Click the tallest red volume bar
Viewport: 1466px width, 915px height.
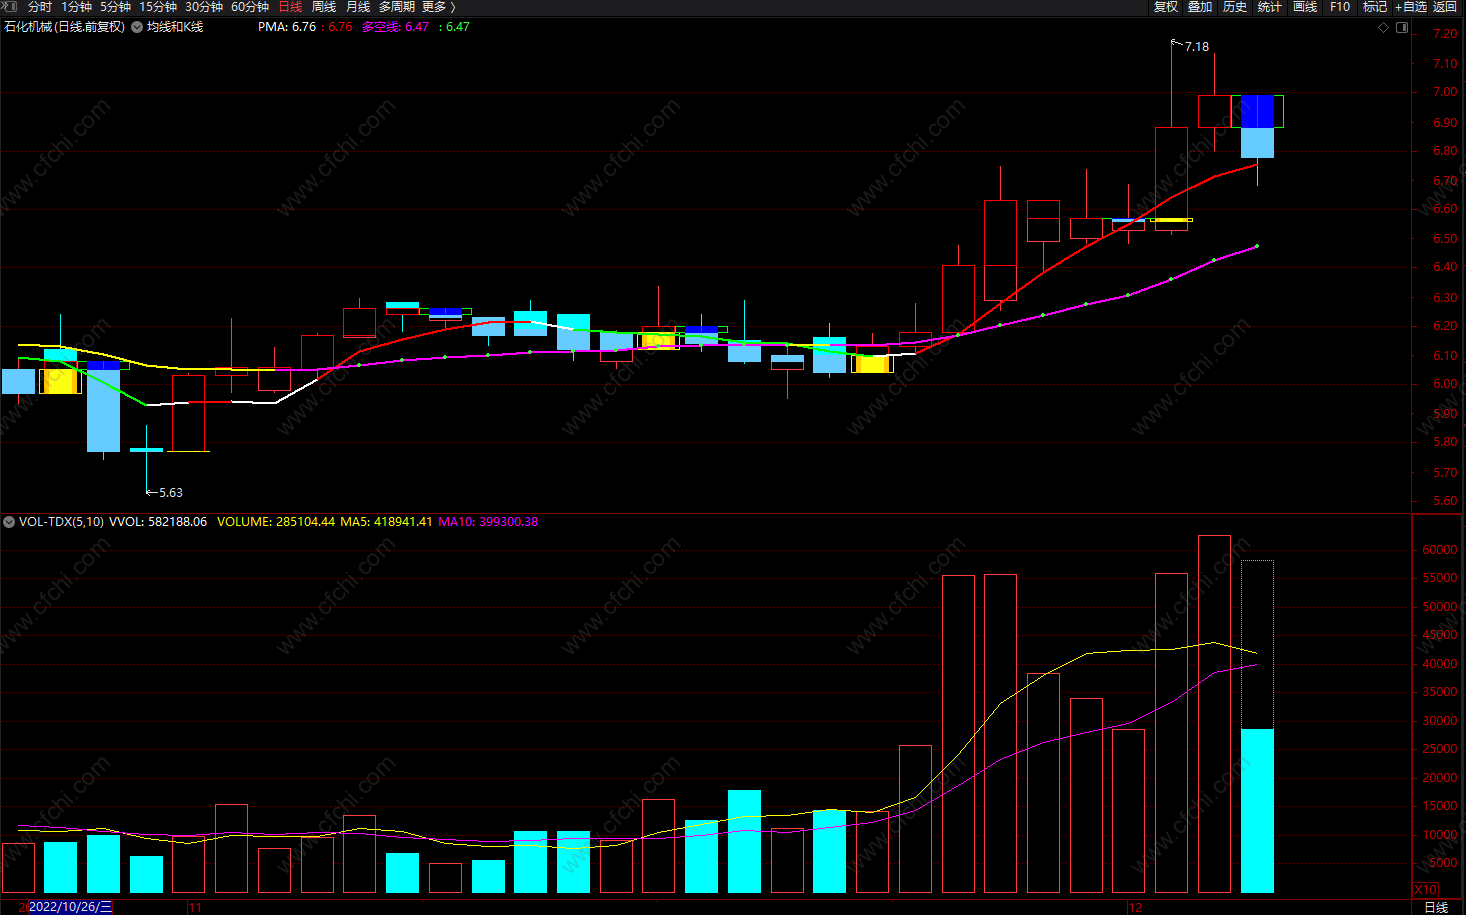[x=1214, y=714]
